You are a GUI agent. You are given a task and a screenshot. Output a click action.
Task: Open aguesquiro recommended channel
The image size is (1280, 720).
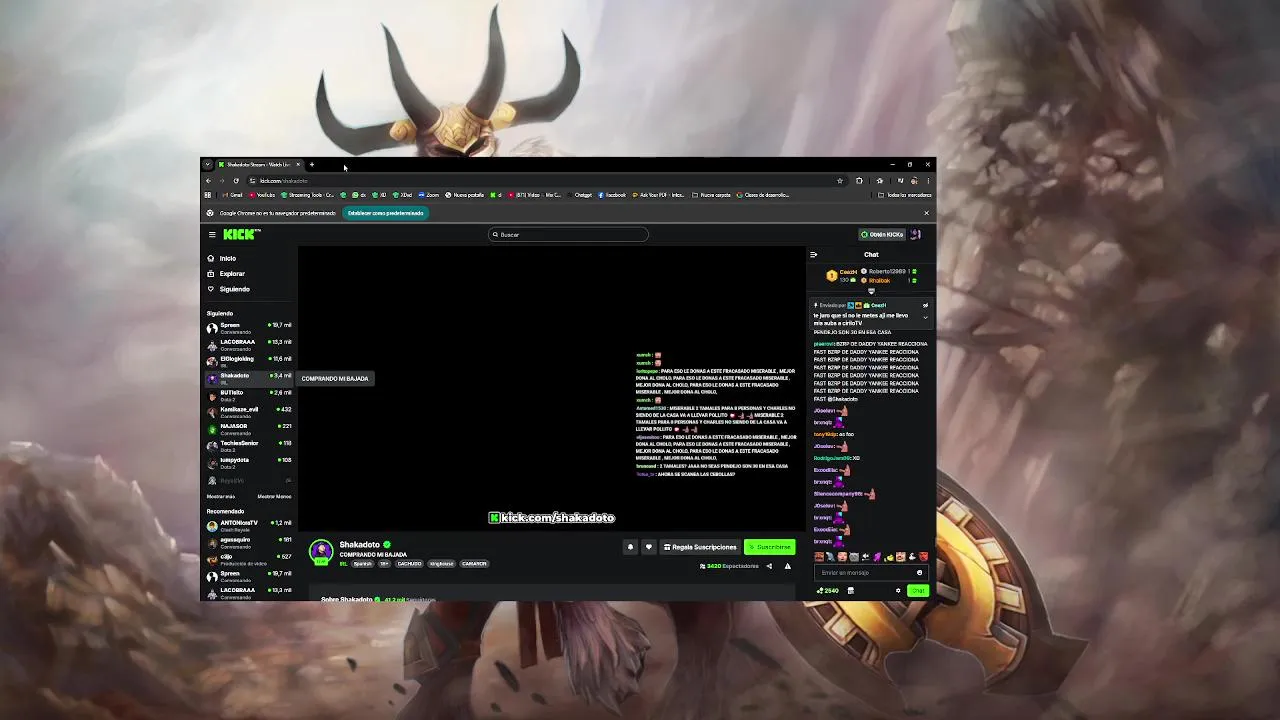(249, 543)
